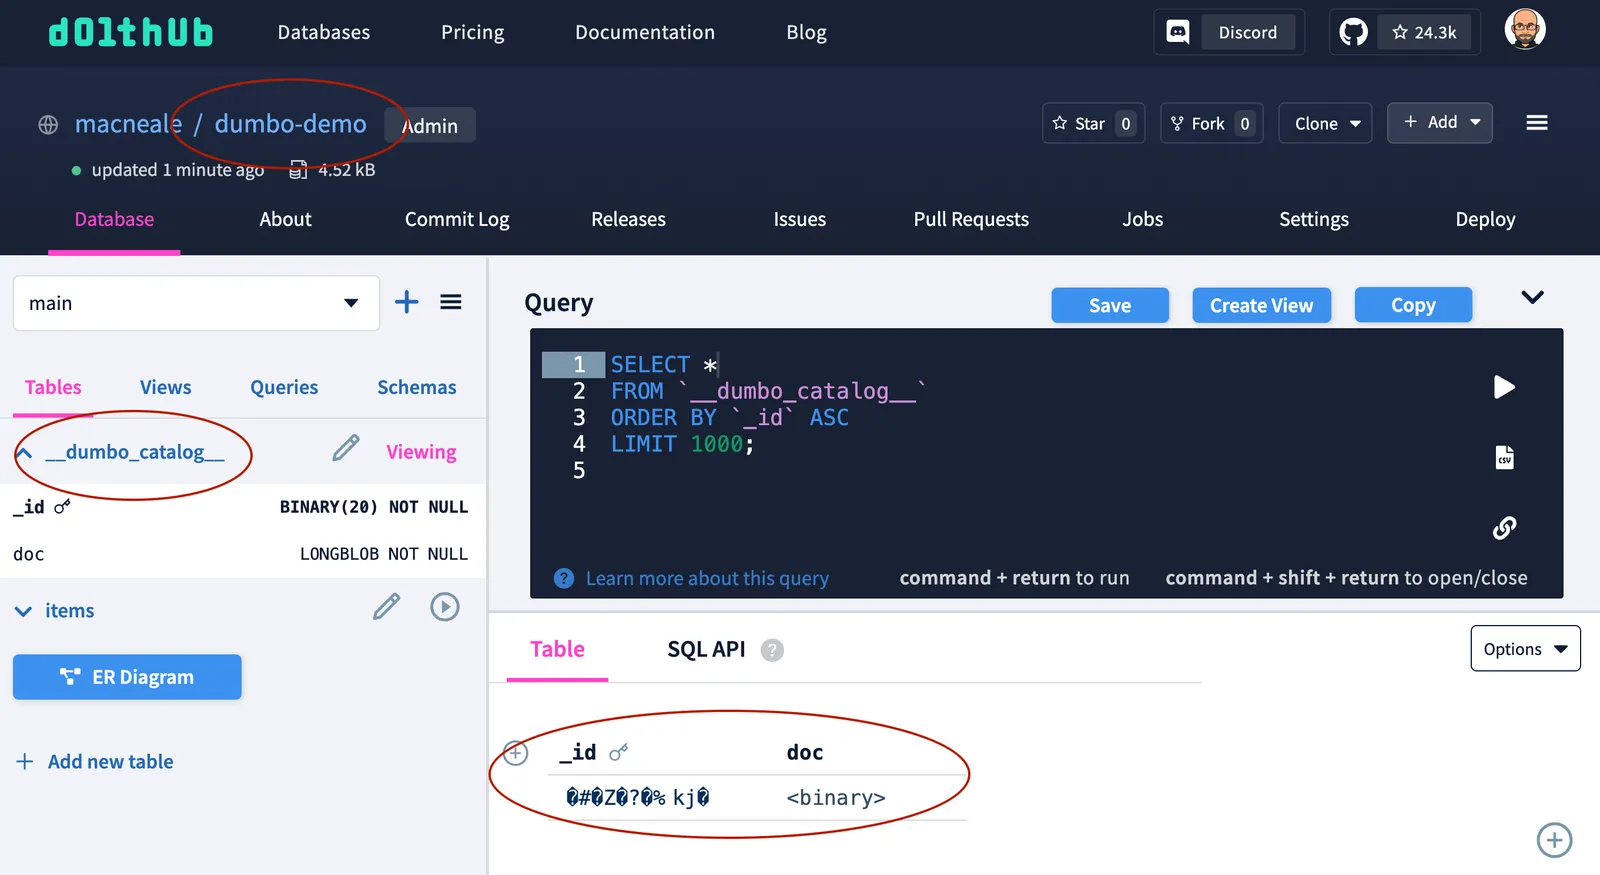
Task: Open the ER Diagram button
Action: [x=127, y=677]
